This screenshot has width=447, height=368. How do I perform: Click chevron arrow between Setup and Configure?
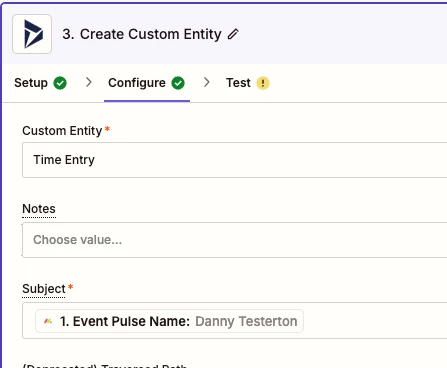[x=88, y=82]
